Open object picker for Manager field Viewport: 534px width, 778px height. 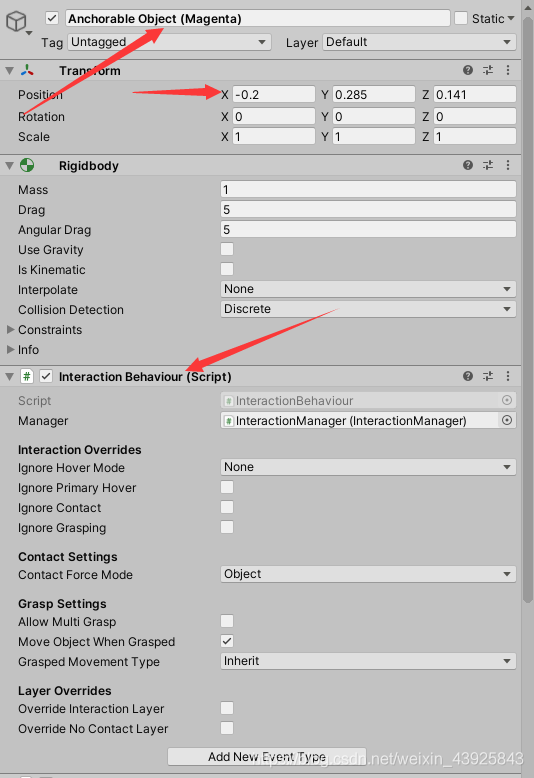point(507,420)
